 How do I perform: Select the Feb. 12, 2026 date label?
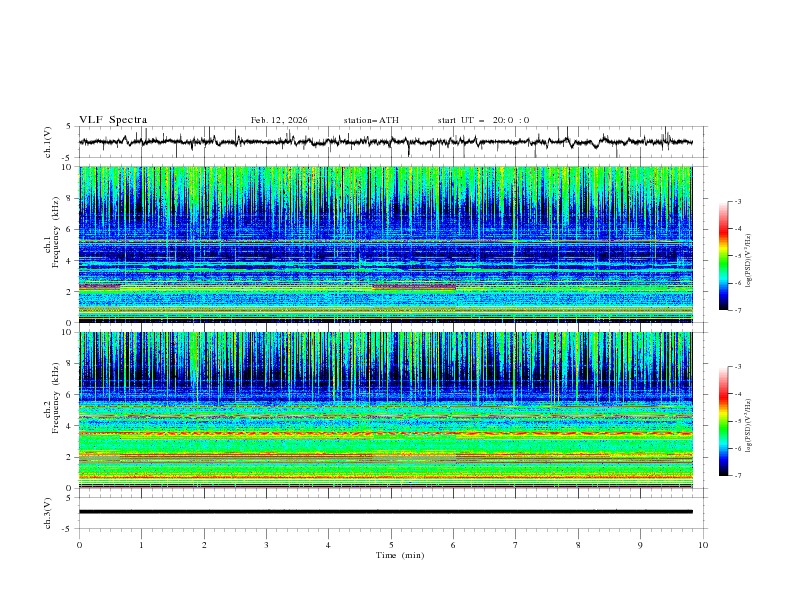pyautogui.click(x=279, y=120)
